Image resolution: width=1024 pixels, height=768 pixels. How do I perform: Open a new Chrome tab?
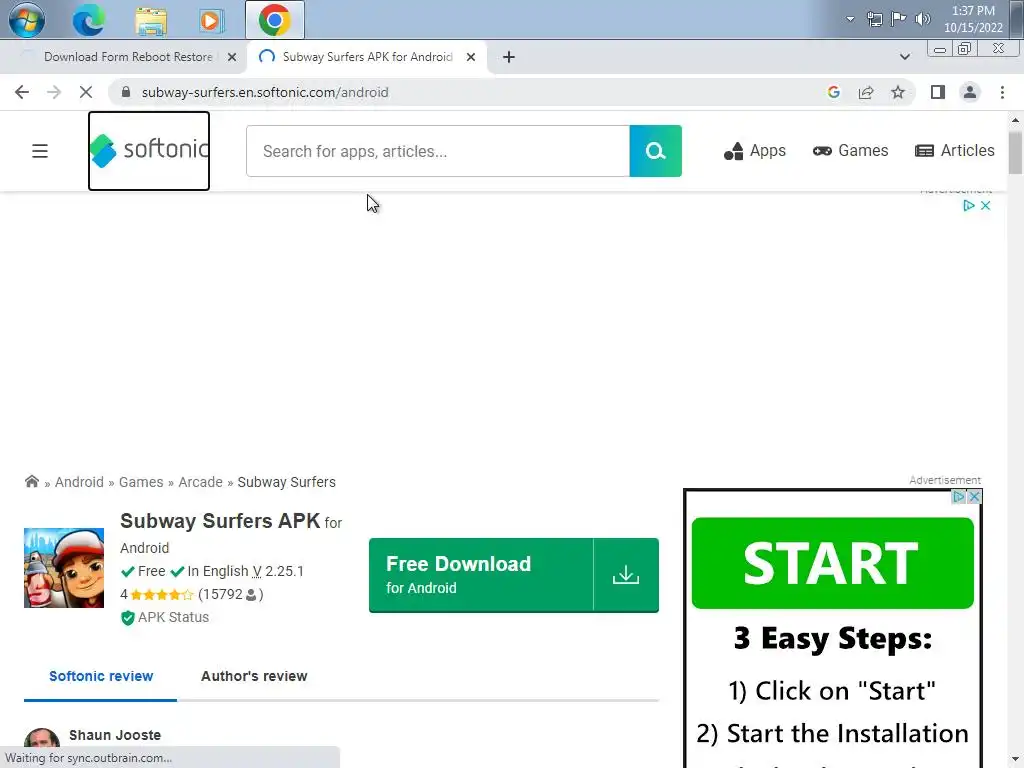point(509,57)
